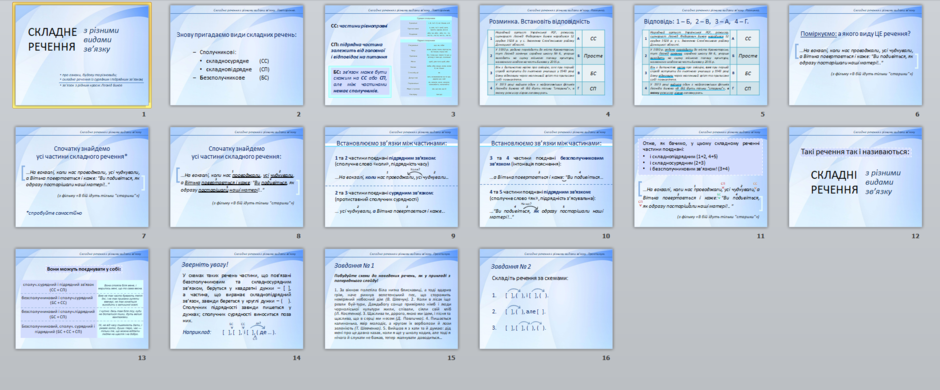Click slide number label 15
This screenshot has width=940, height=390.
[x=452, y=358]
